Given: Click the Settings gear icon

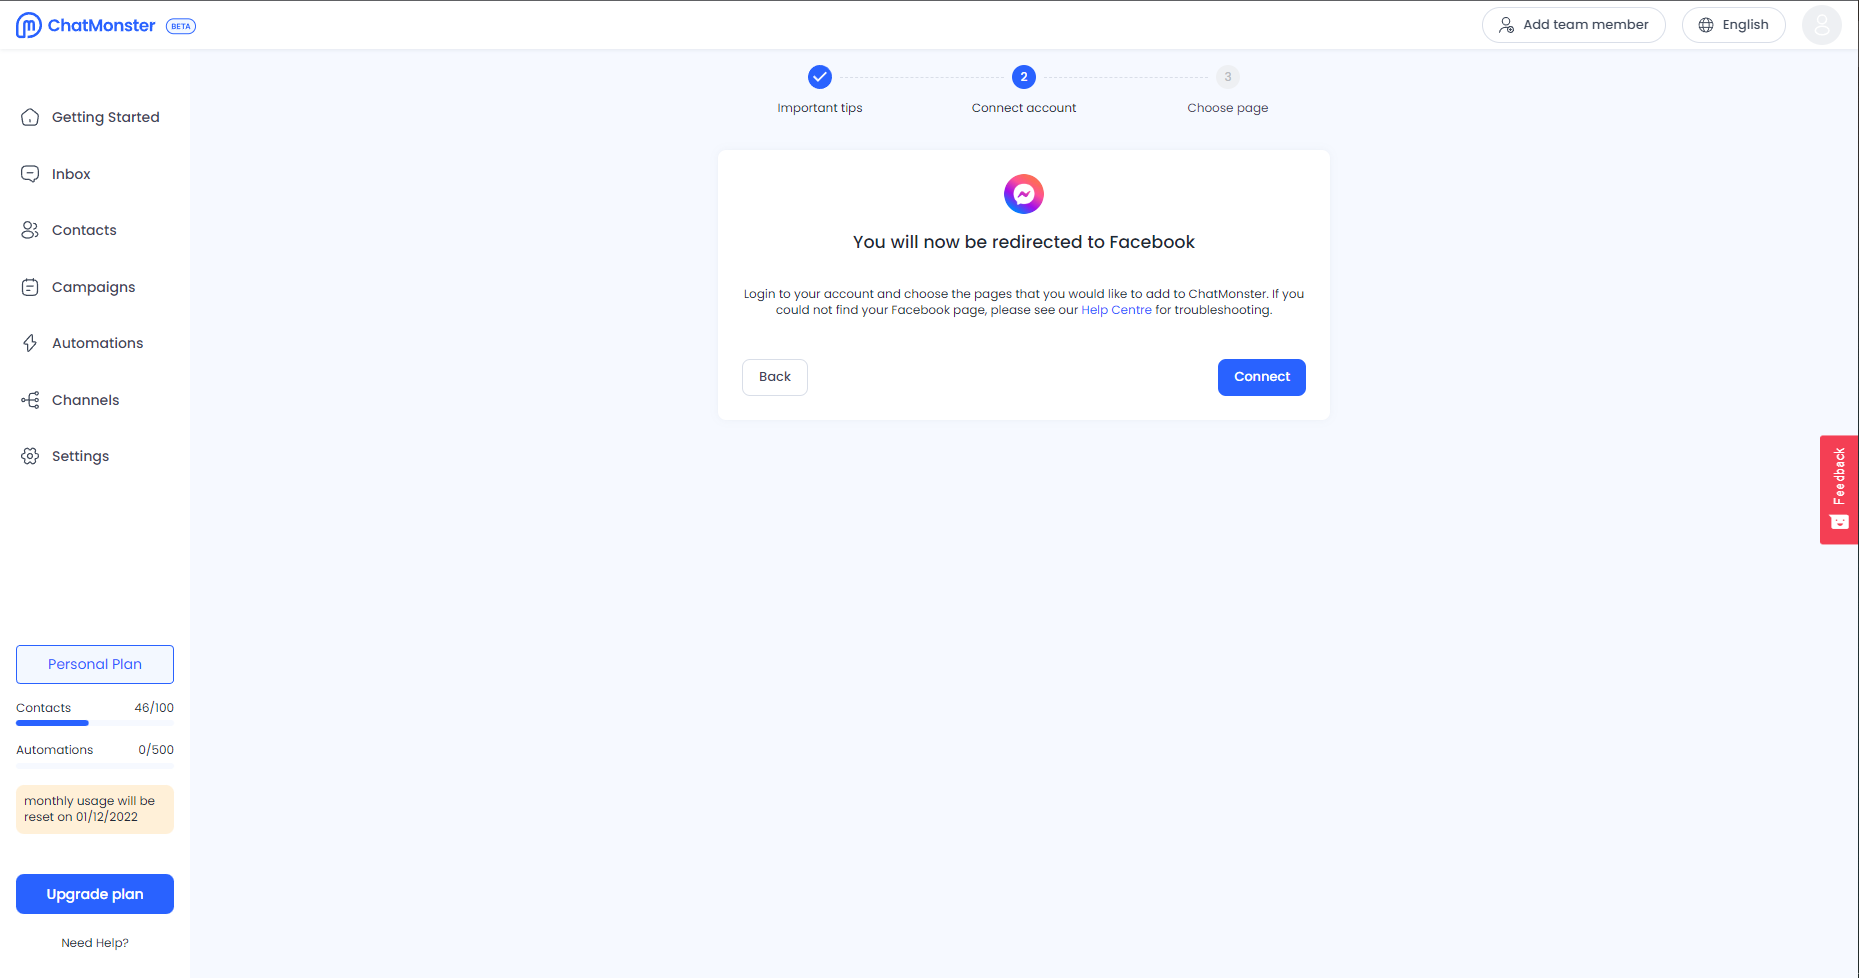Looking at the screenshot, I should (x=30, y=456).
